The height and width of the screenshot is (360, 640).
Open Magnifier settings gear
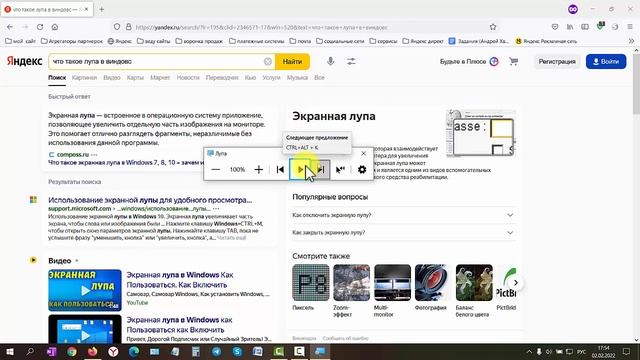click(362, 169)
